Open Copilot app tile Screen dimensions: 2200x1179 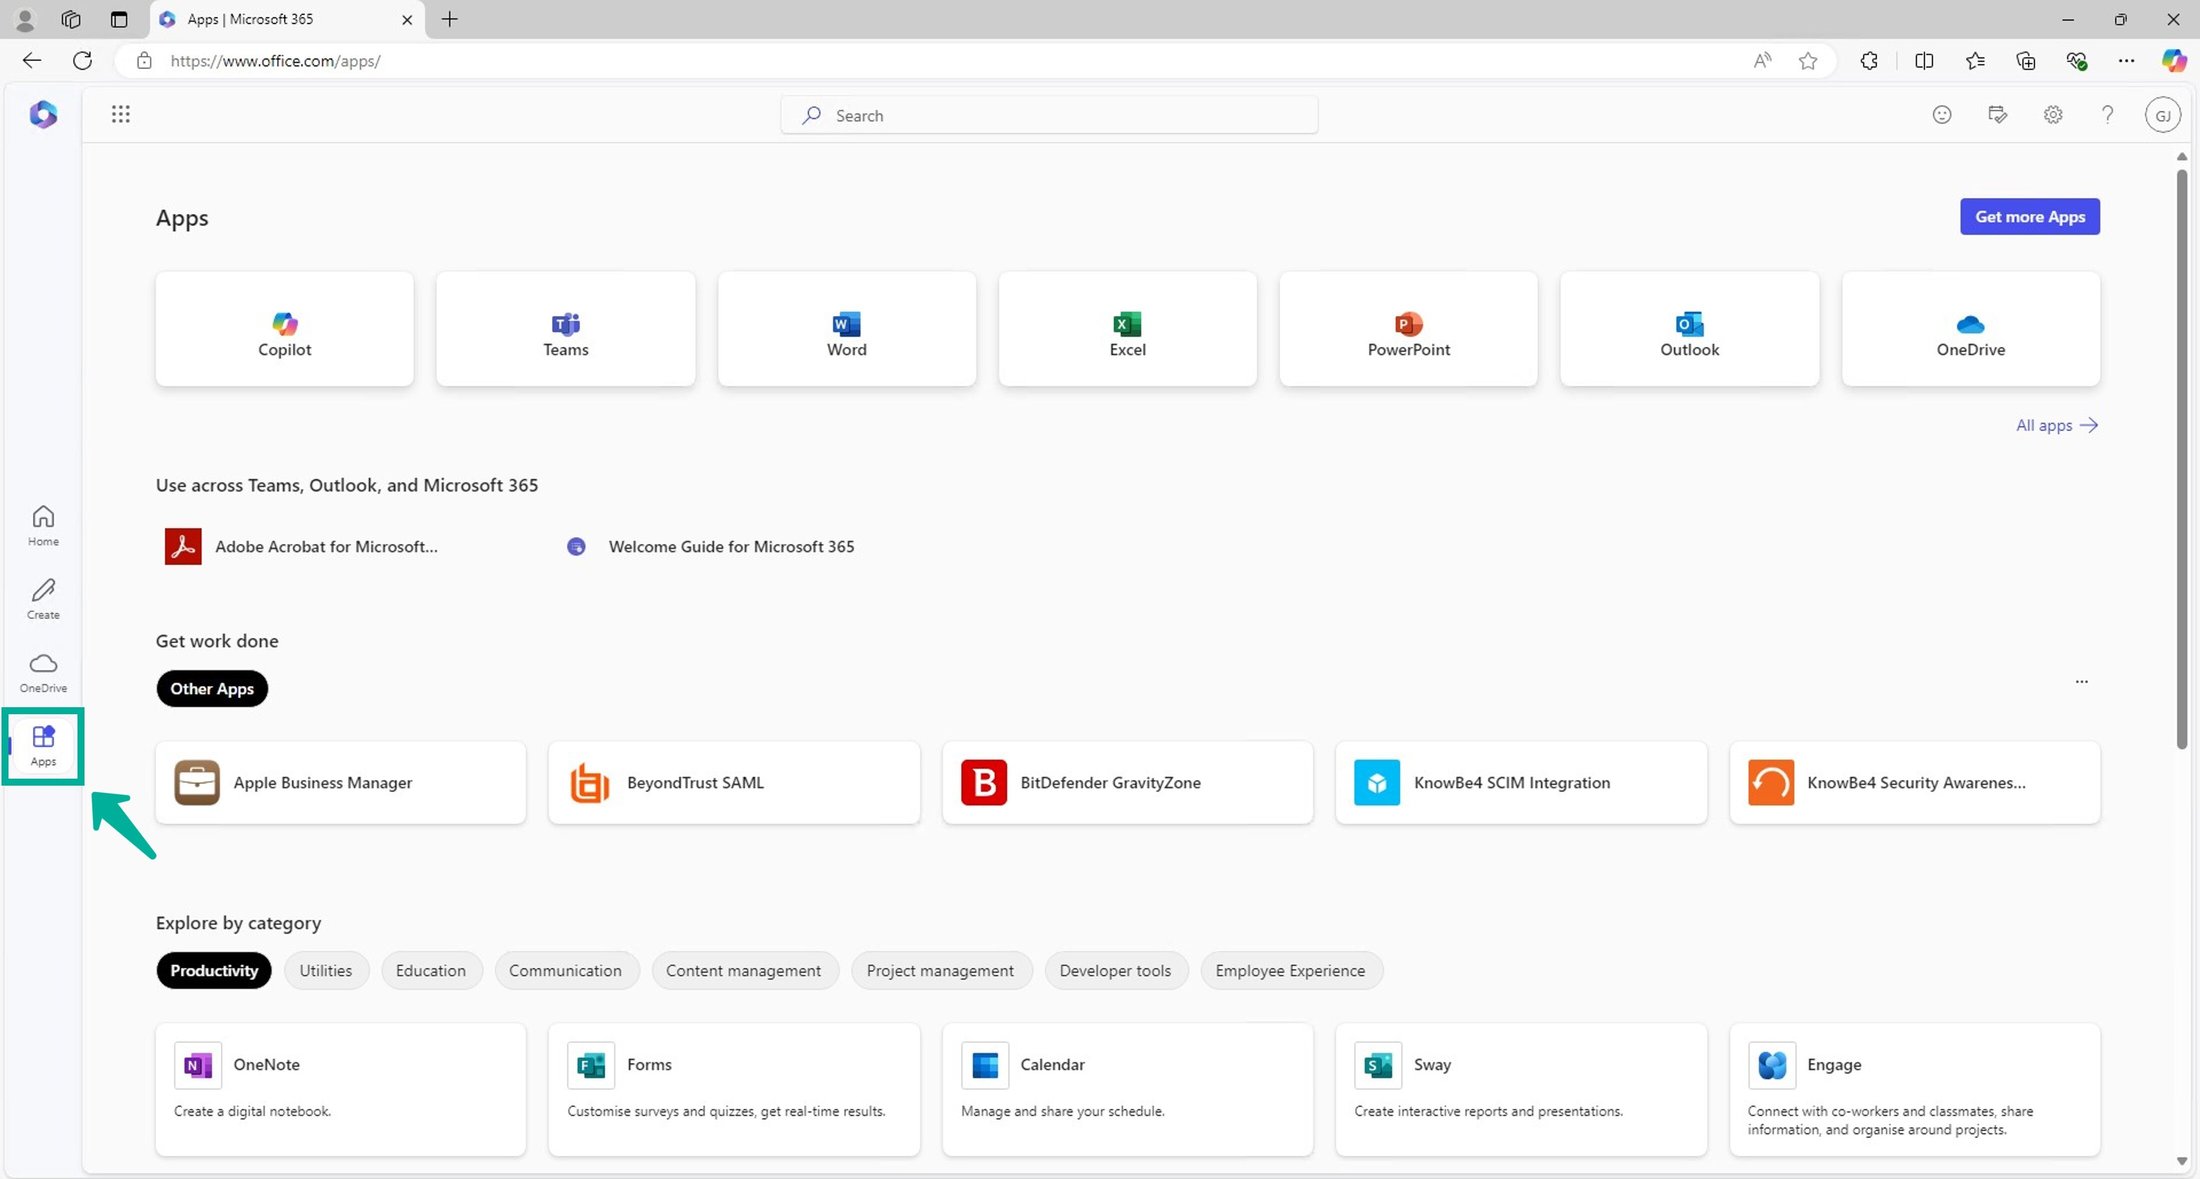[x=284, y=330]
